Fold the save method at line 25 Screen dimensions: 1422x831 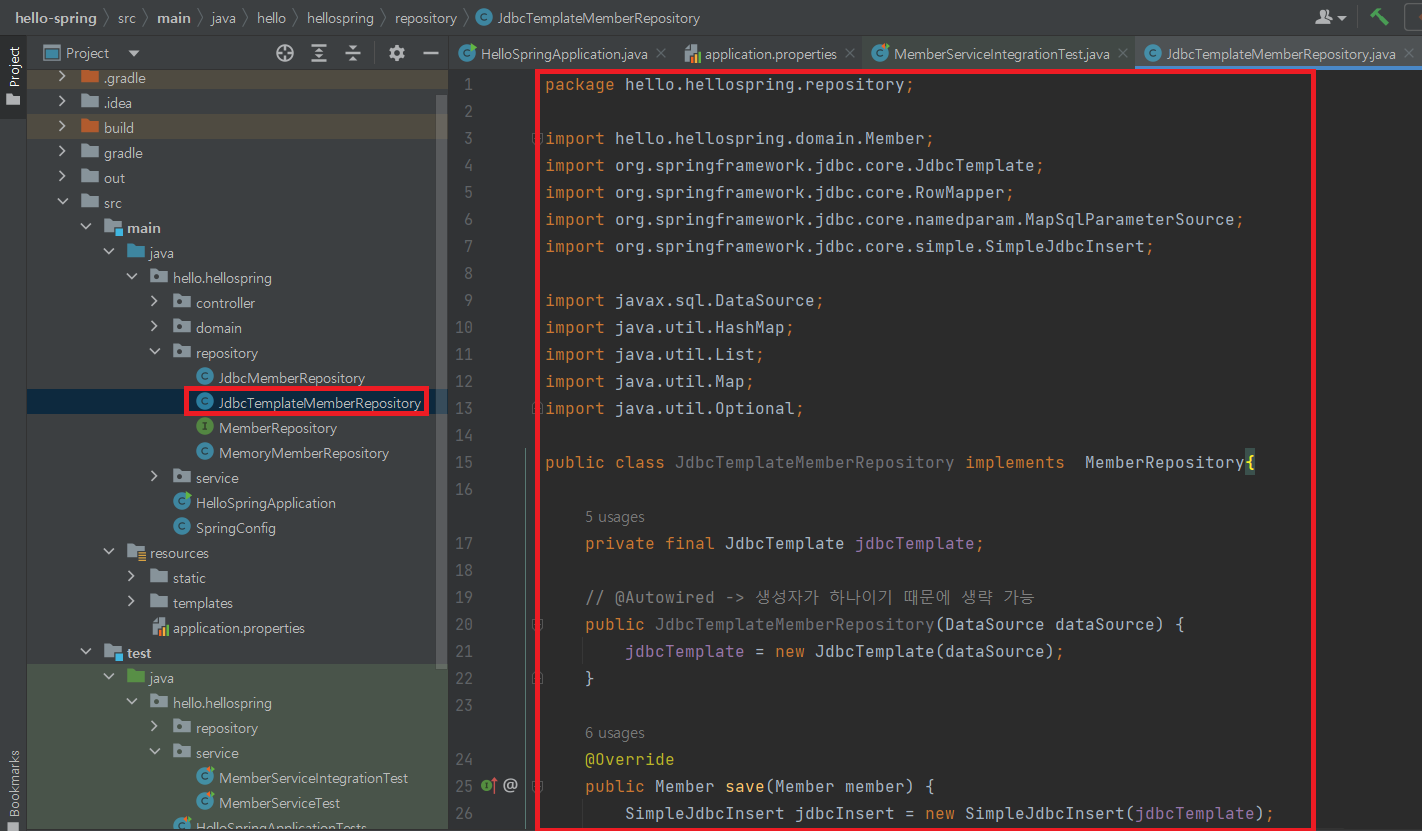click(537, 787)
